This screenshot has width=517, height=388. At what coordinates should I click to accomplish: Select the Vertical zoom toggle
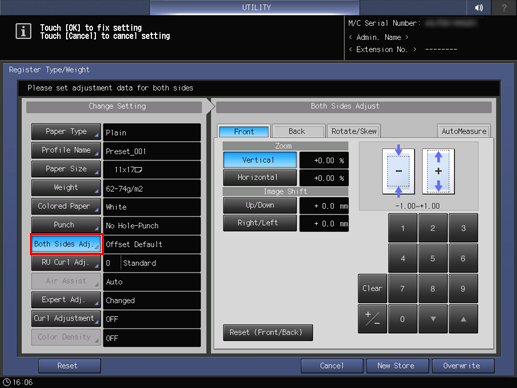[x=260, y=160]
